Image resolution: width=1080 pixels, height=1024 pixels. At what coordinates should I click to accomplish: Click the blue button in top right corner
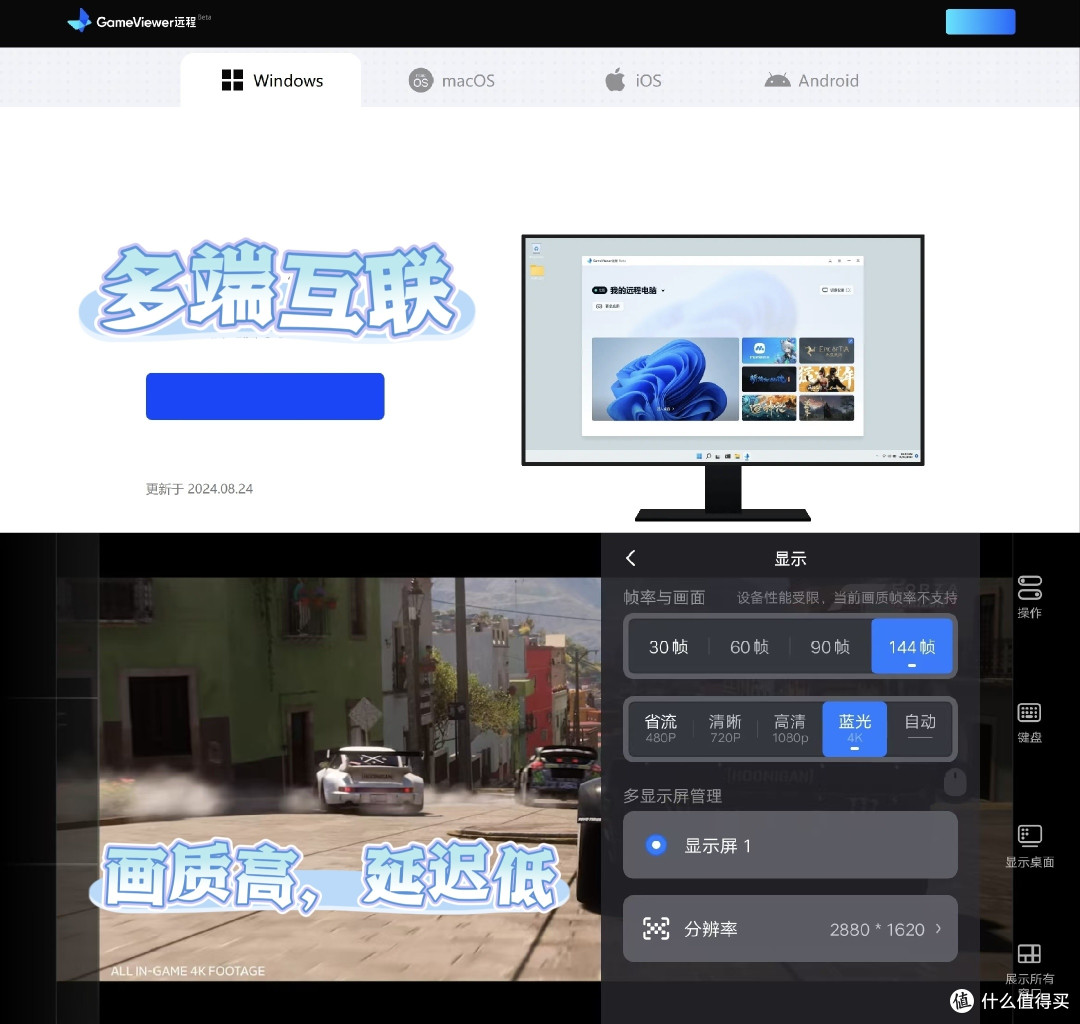(980, 21)
